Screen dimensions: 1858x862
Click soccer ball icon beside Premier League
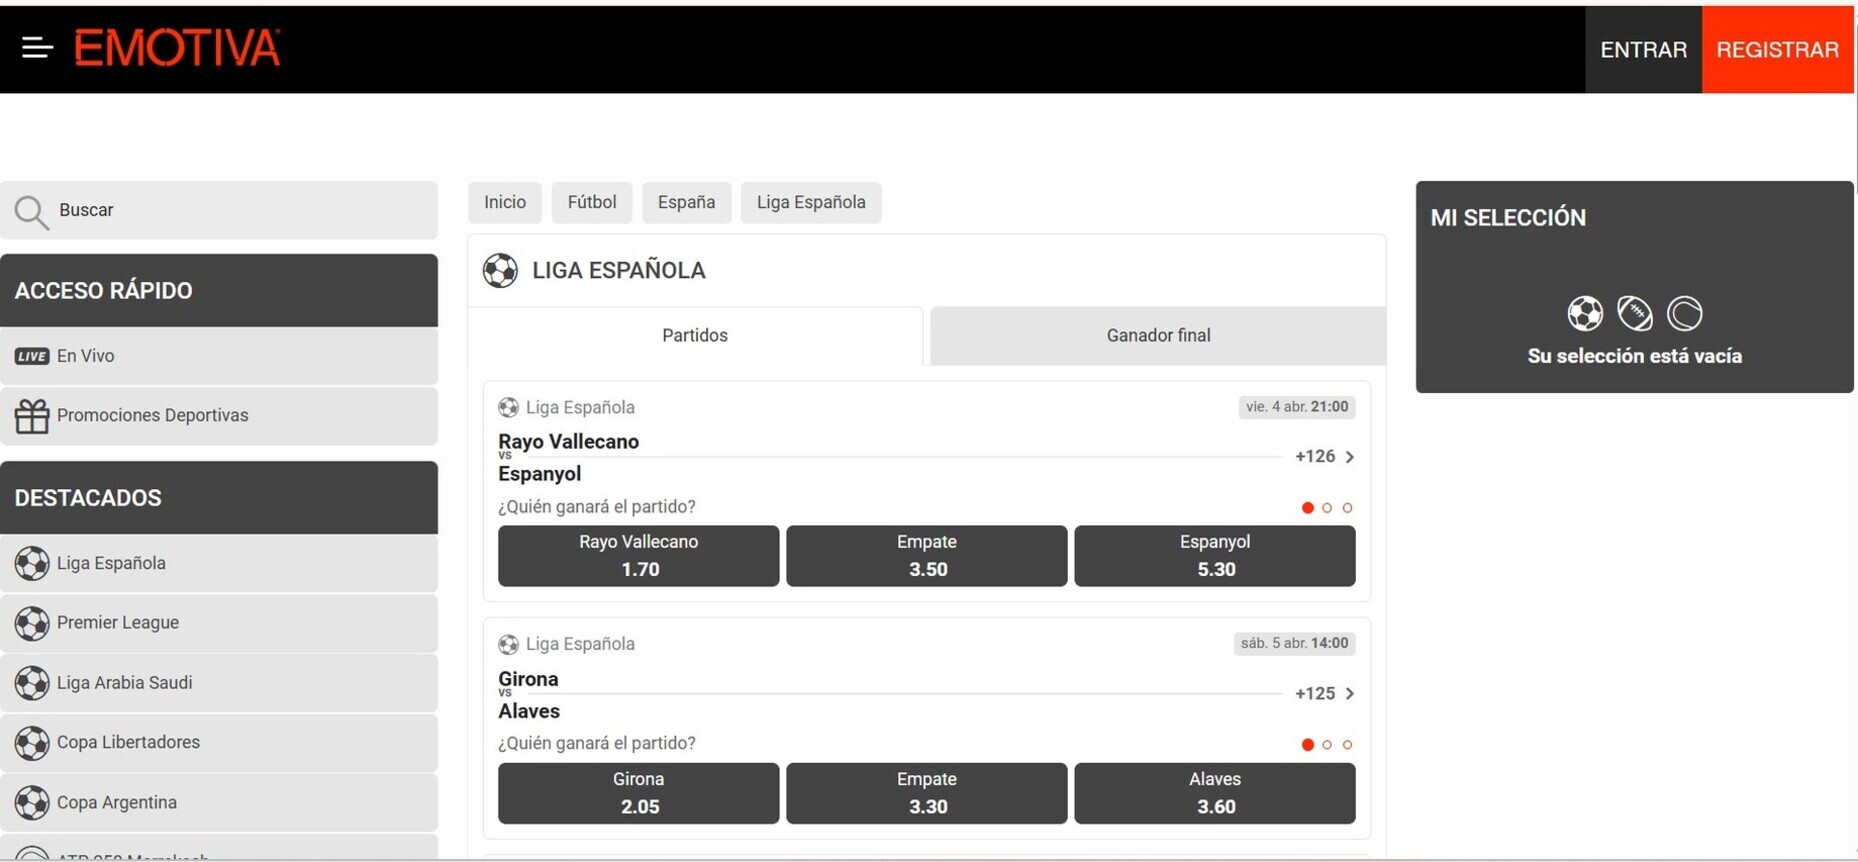click(32, 623)
